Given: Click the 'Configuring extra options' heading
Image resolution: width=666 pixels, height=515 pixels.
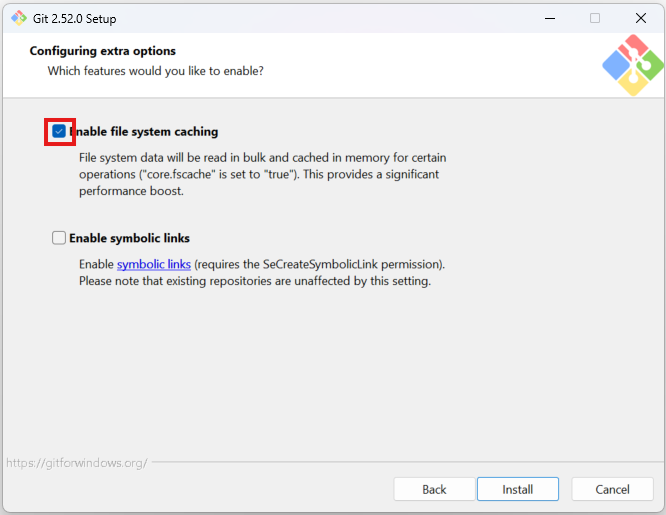Looking at the screenshot, I should [x=102, y=51].
